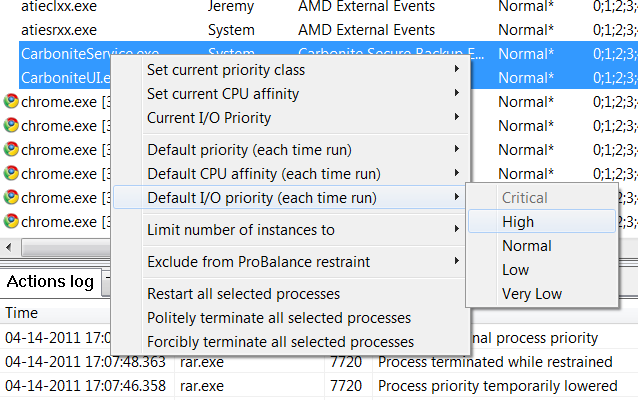Click the horizontal scrollbar left arrow
Image resolution: width=638 pixels, height=400 pixels.
tap(9, 247)
